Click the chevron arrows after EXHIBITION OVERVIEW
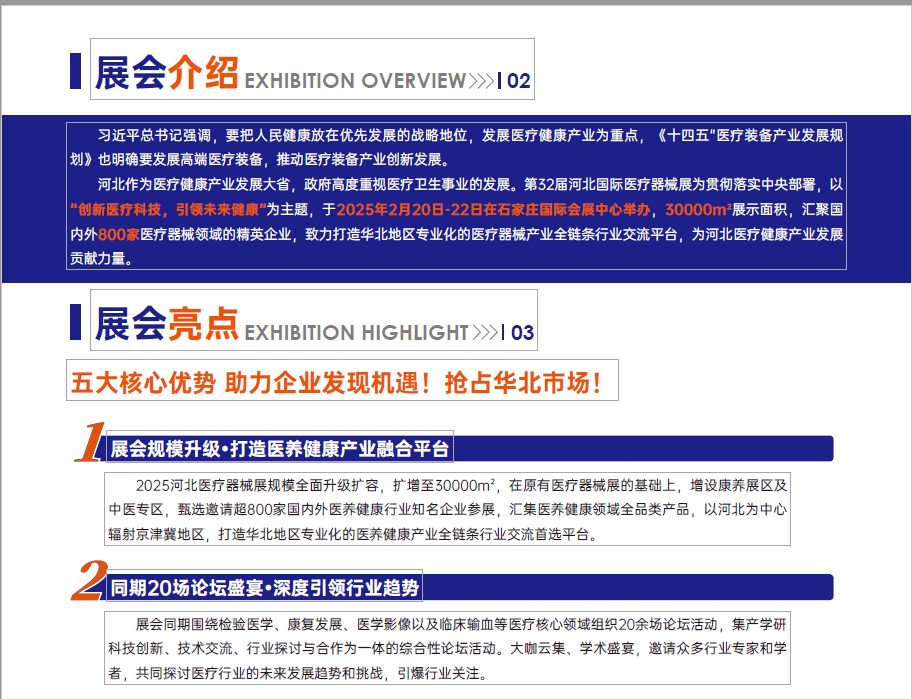The height and width of the screenshot is (699, 912). point(481,81)
